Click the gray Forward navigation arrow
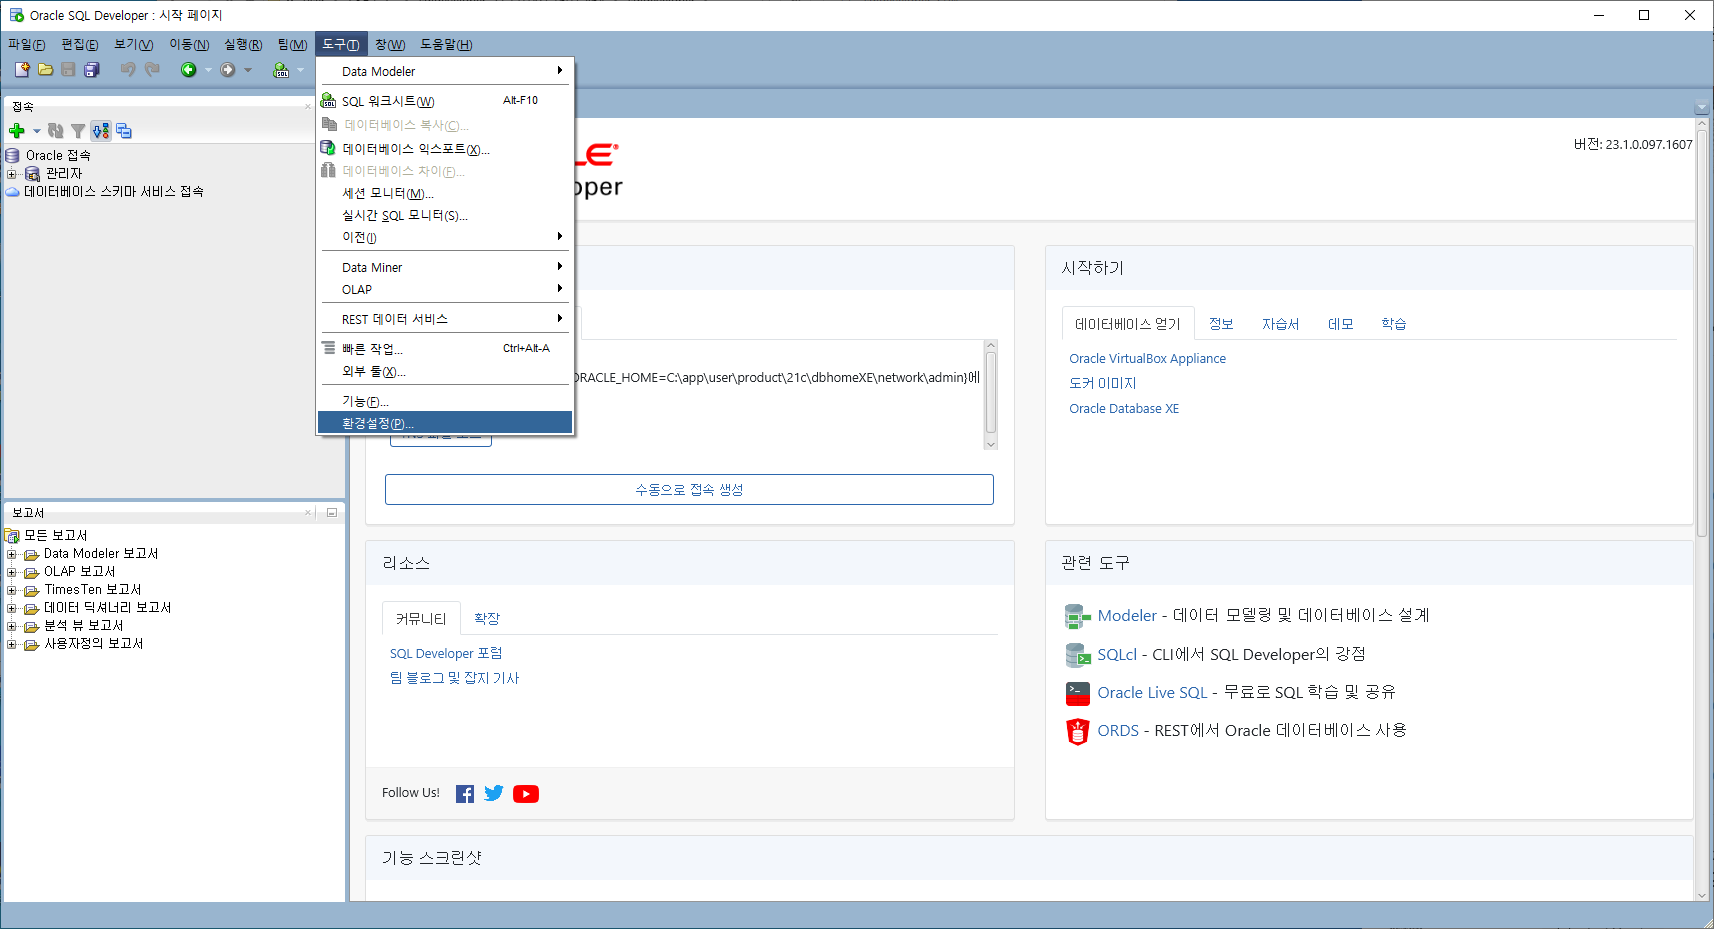Image resolution: width=1714 pixels, height=929 pixels. click(x=228, y=69)
